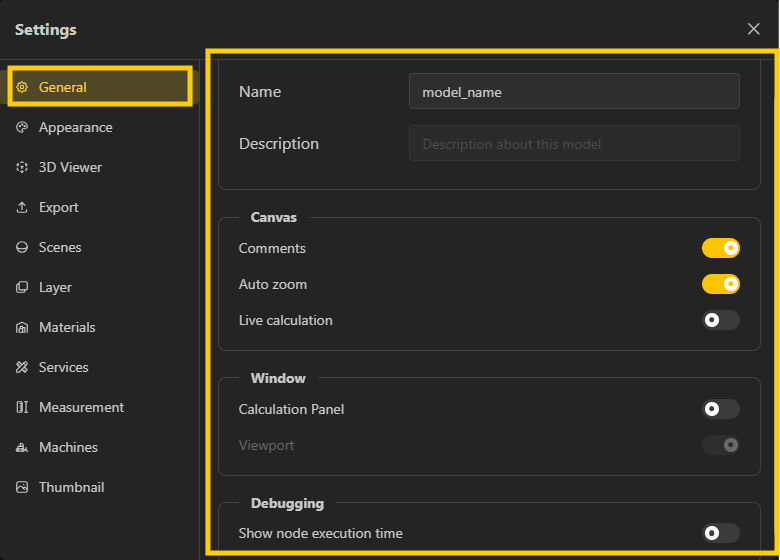The width and height of the screenshot is (780, 560).
Task: Click the Description text field
Action: click(574, 143)
